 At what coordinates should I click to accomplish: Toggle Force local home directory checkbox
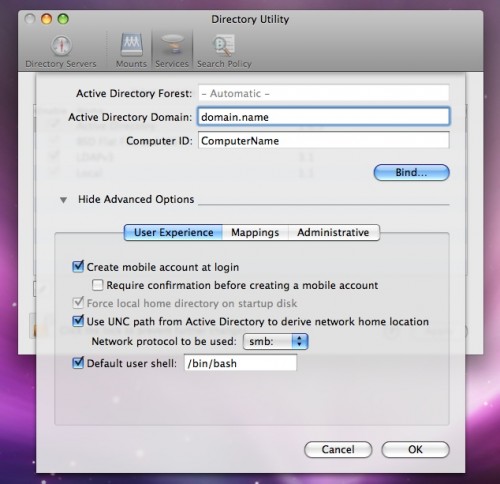click(x=78, y=303)
